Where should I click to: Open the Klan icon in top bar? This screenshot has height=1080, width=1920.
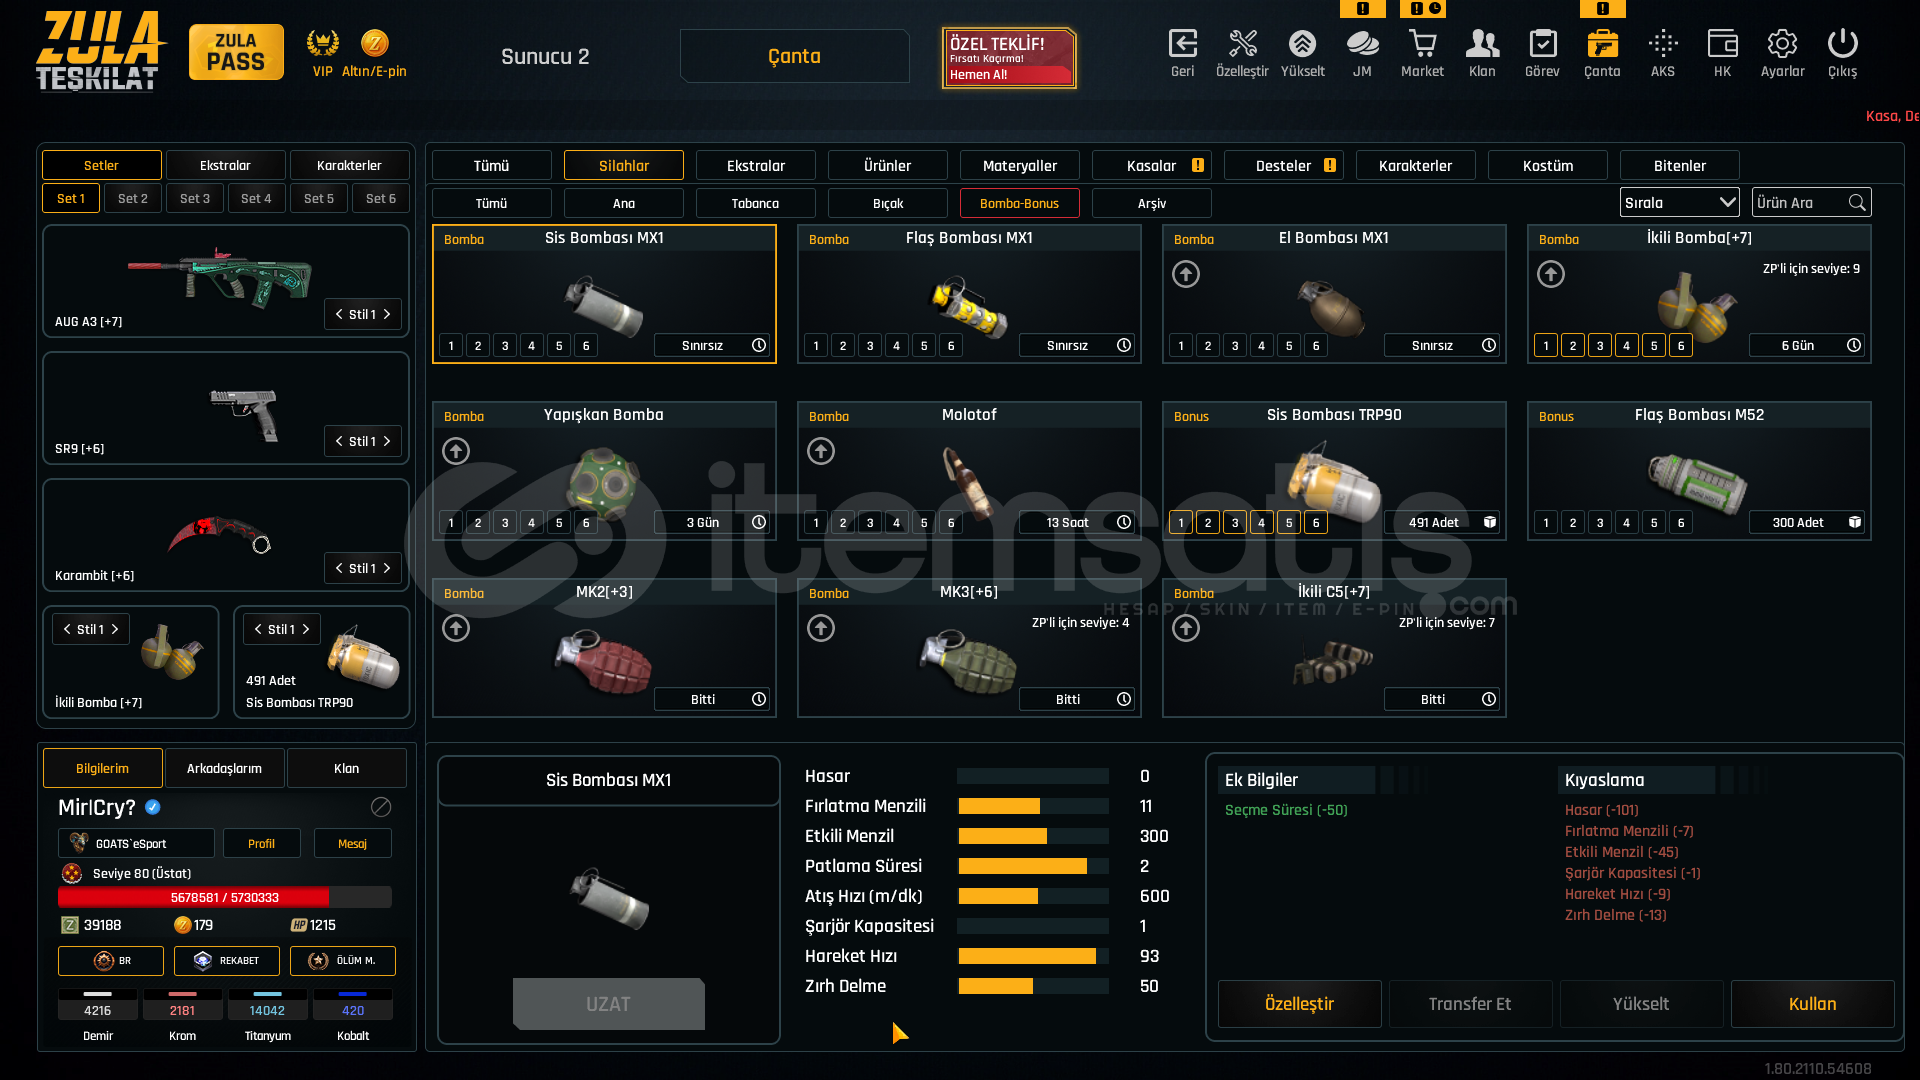coord(1482,44)
